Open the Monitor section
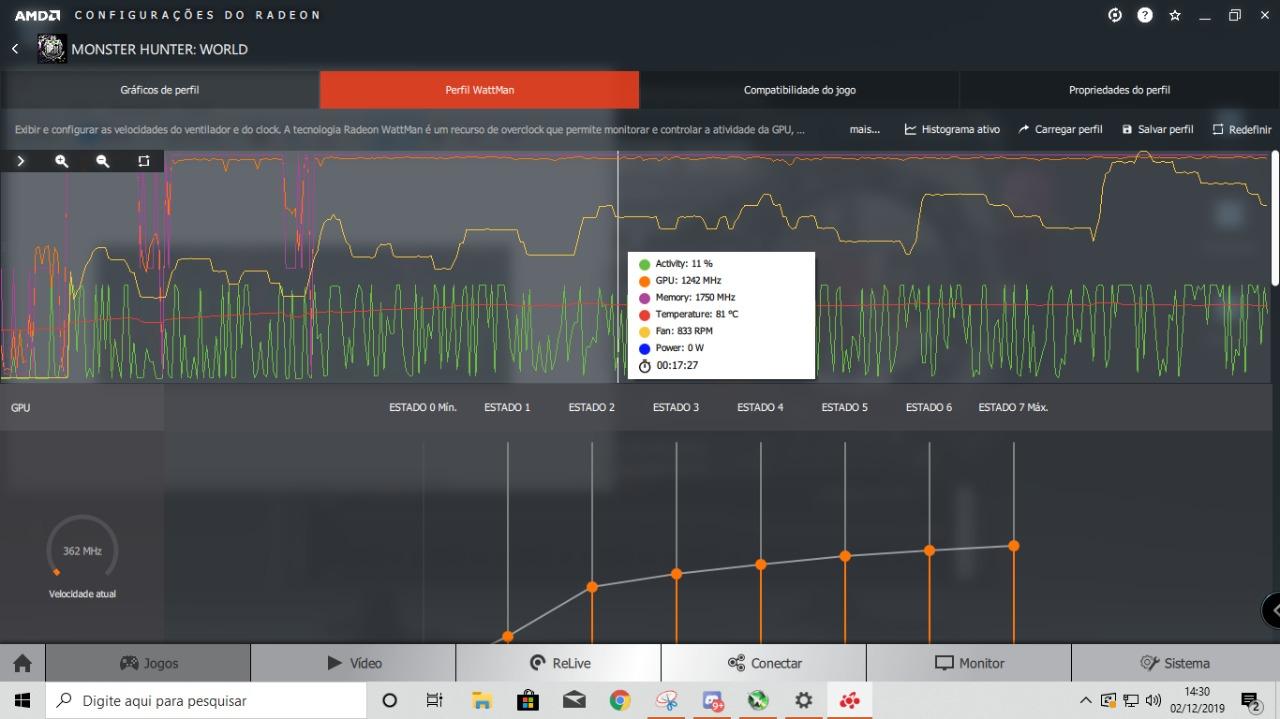 pos(968,663)
